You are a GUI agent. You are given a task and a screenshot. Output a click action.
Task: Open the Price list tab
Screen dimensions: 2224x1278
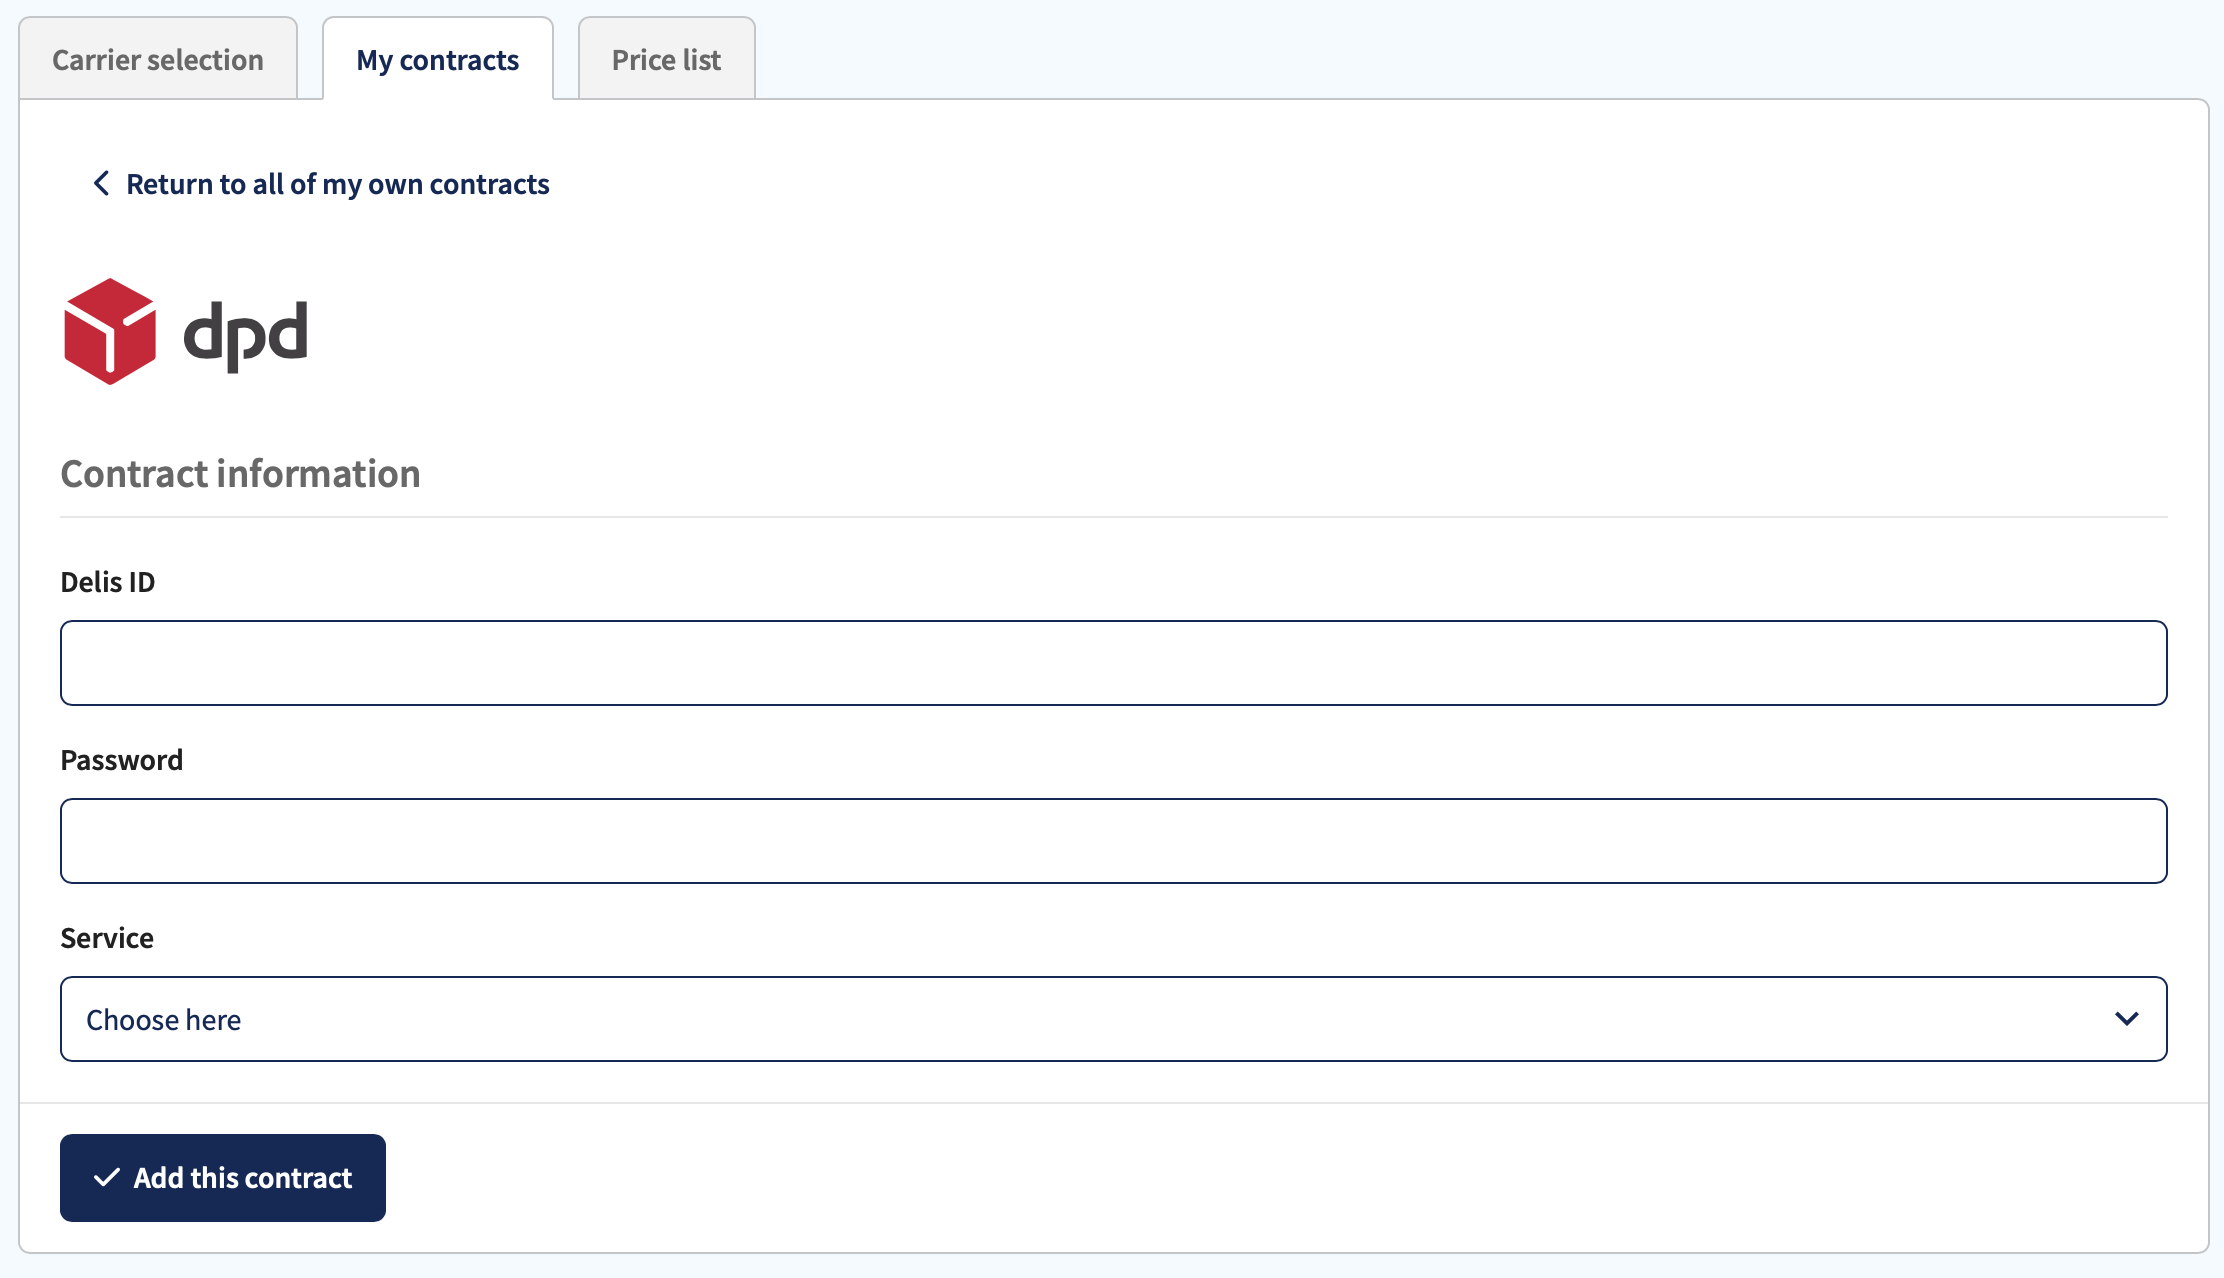tap(667, 59)
